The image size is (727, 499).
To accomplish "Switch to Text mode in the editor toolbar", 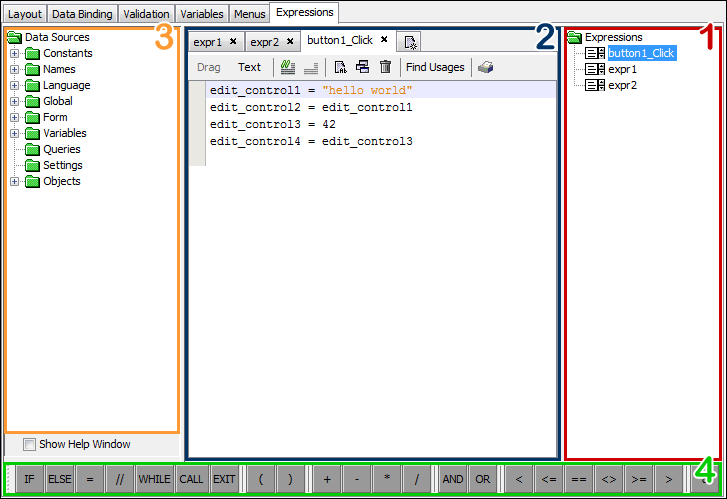I will [x=249, y=67].
